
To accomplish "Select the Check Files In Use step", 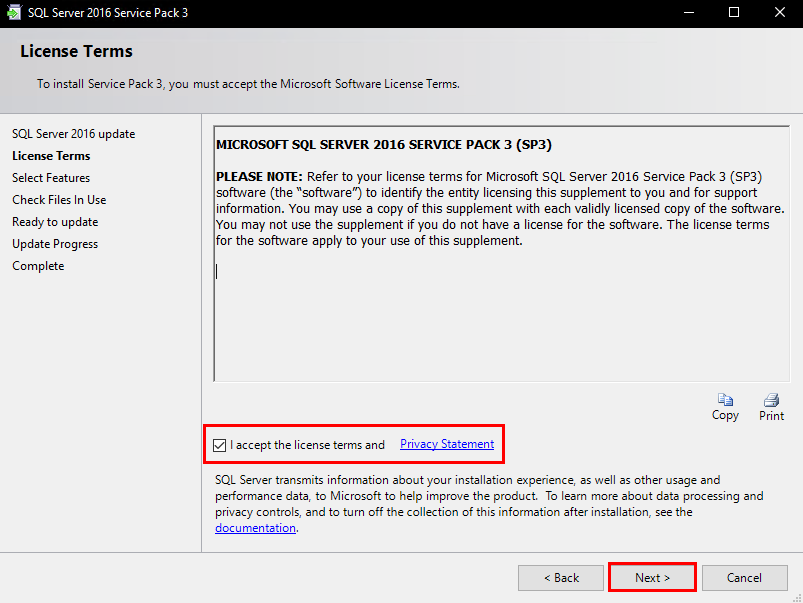I will [59, 200].
